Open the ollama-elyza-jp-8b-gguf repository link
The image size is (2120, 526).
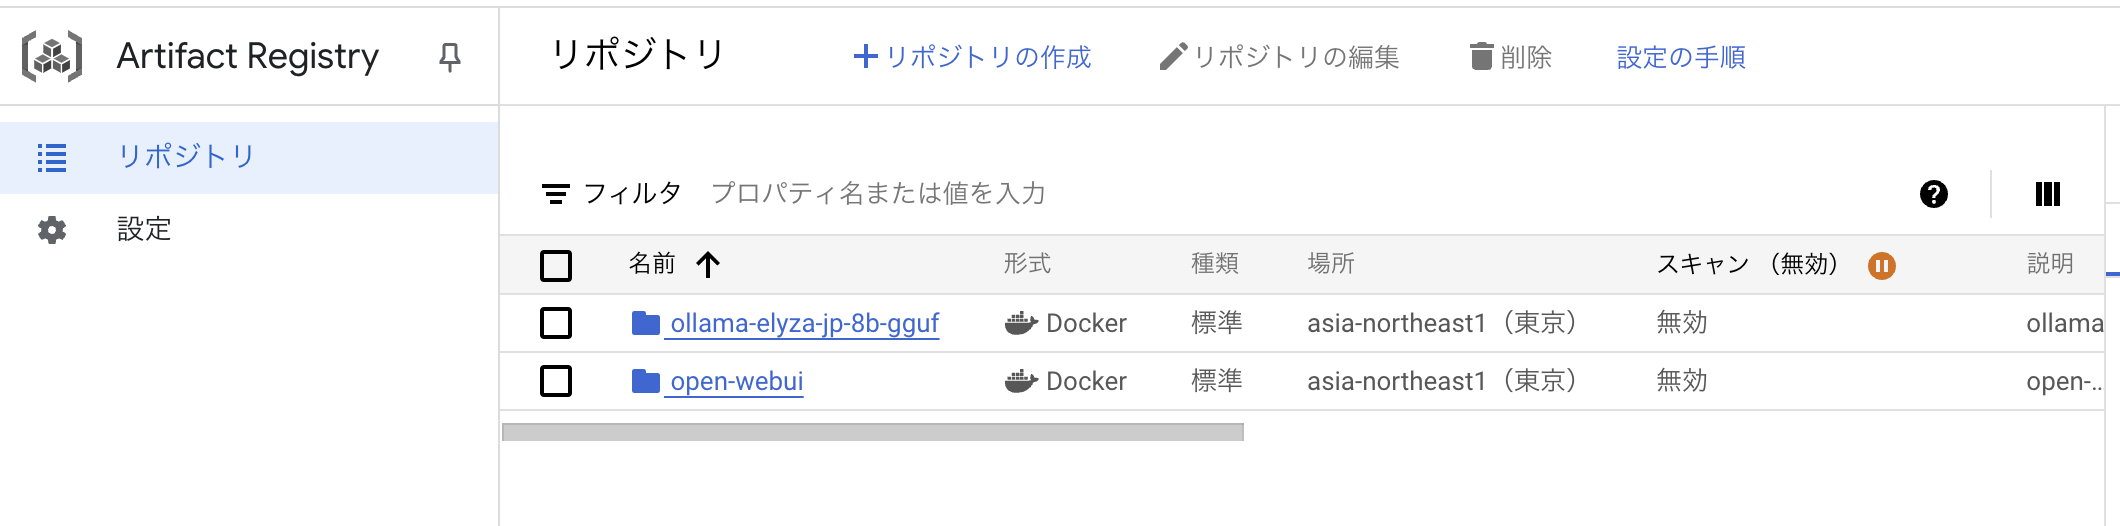tap(804, 323)
